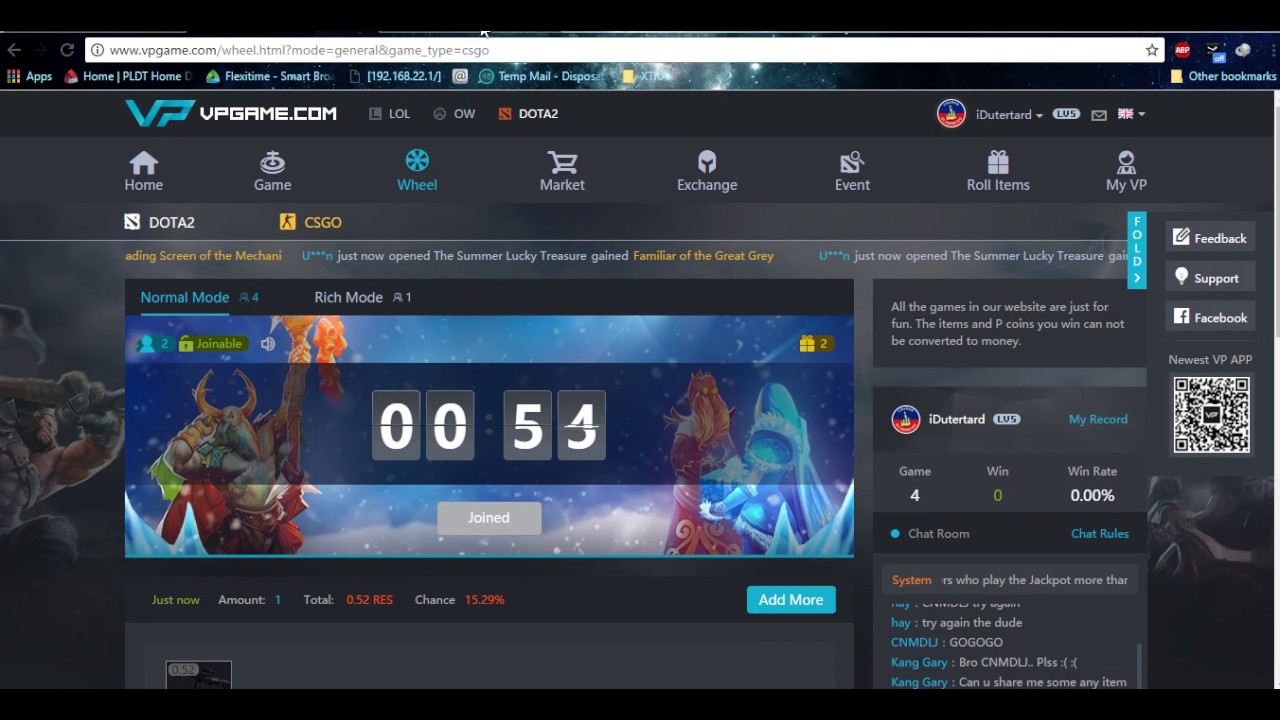Image resolution: width=1280 pixels, height=720 pixels.
Task: Click the Joinable status badge
Action: [x=212, y=344]
